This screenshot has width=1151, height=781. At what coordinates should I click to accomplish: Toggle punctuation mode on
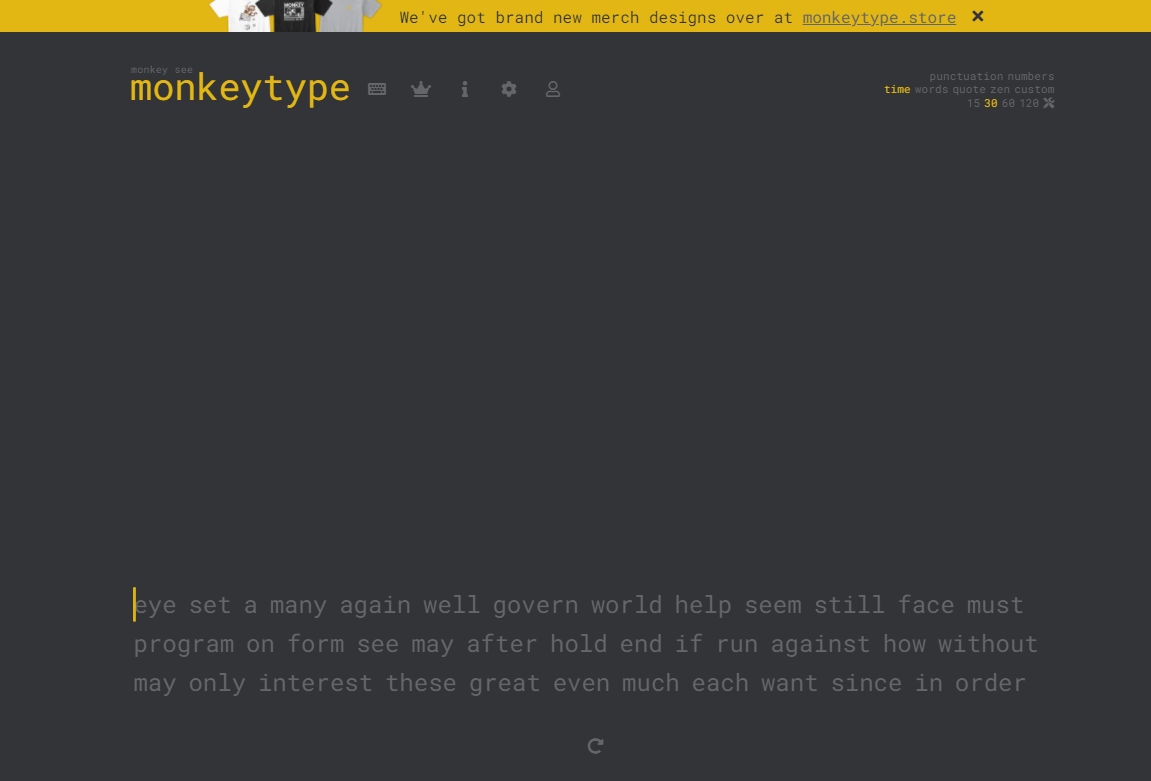(966, 77)
